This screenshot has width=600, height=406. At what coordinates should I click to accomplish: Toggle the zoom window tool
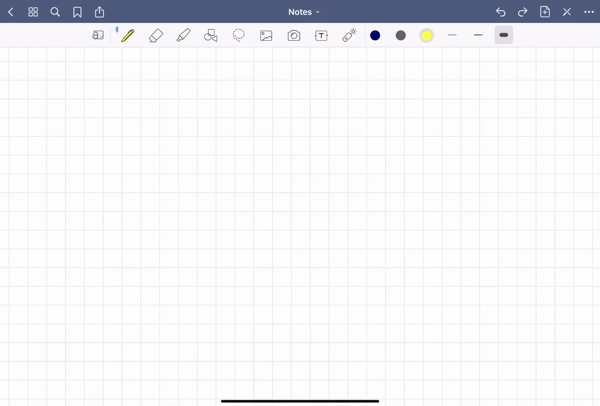tap(98, 35)
